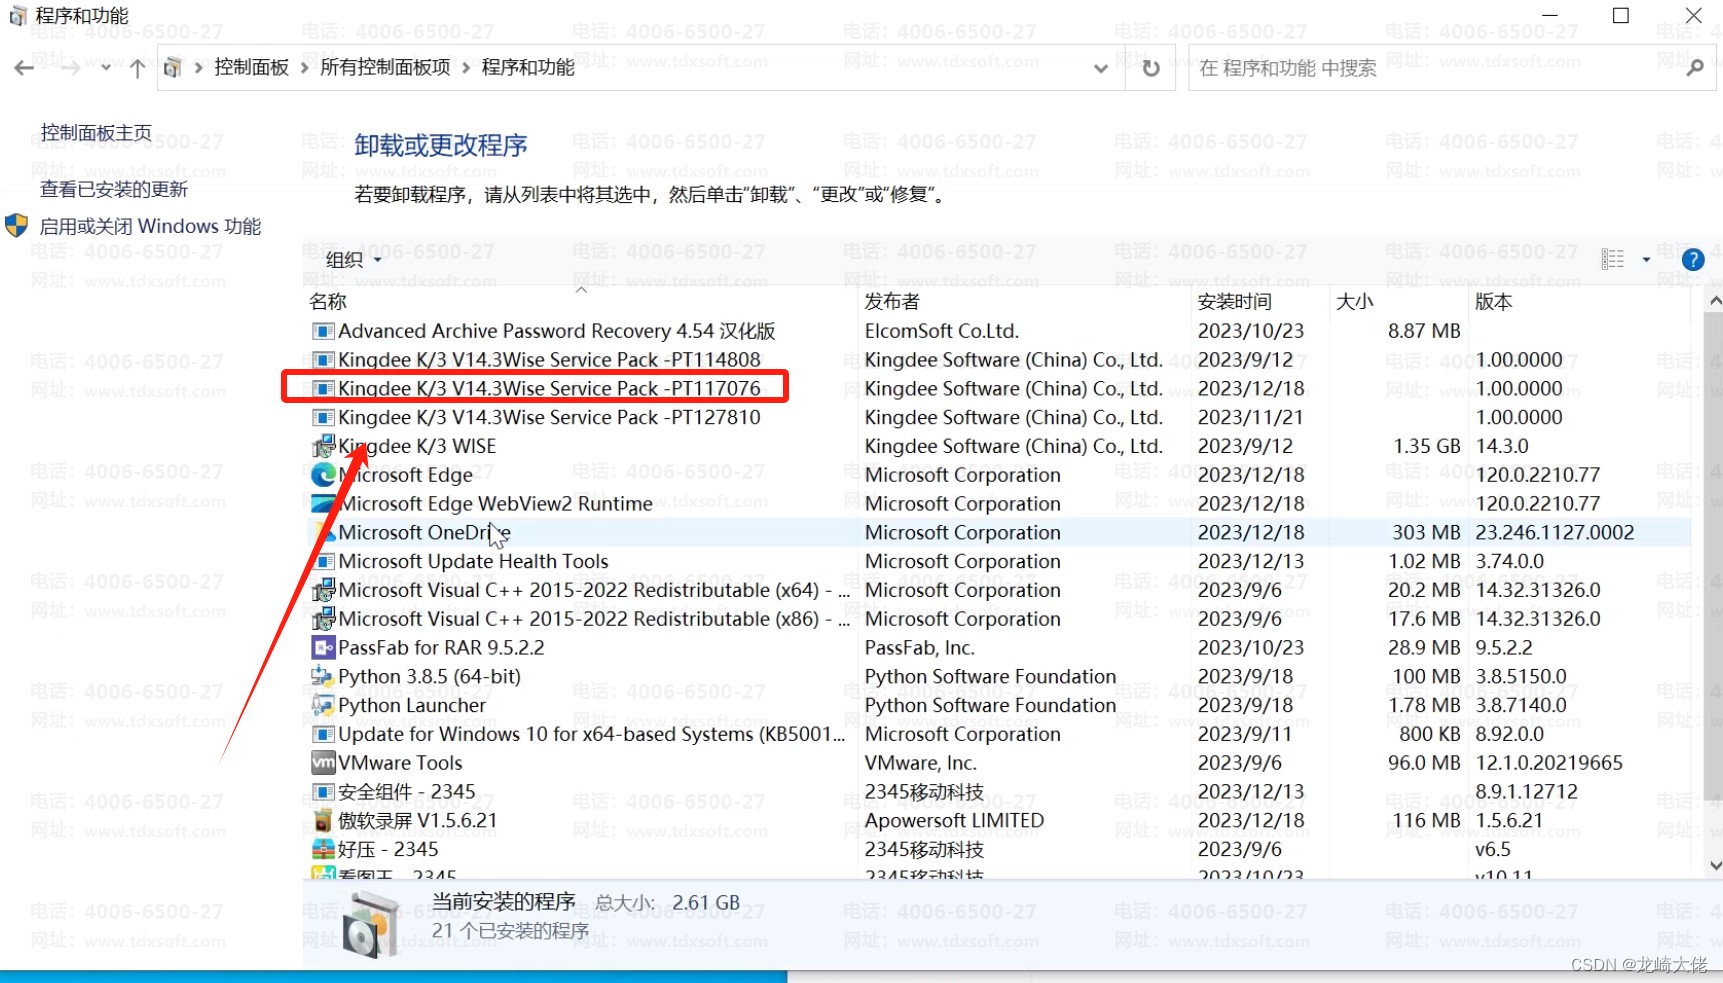Click version 12.1.0.20219665 cell
Screen dimensions: 1723x983
1549,763
